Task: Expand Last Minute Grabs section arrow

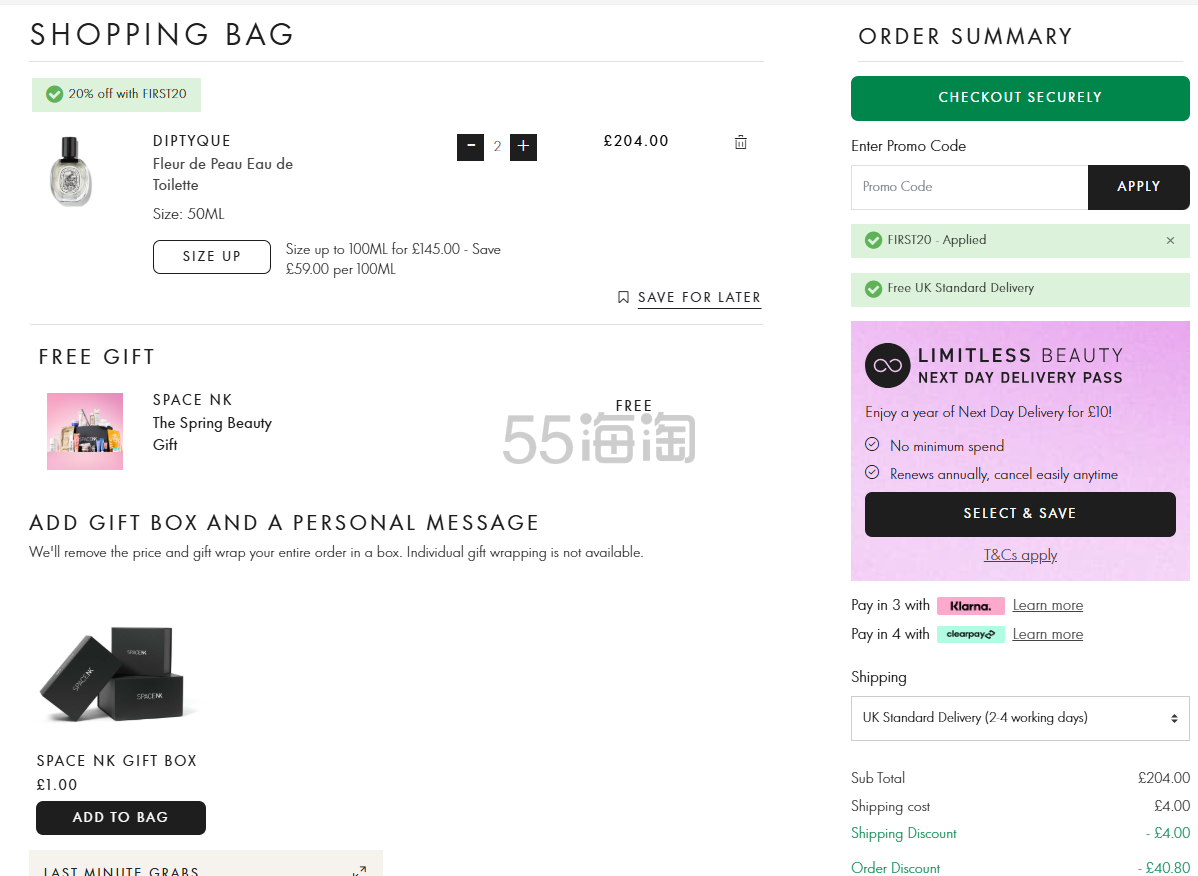Action: [x=359, y=871]
